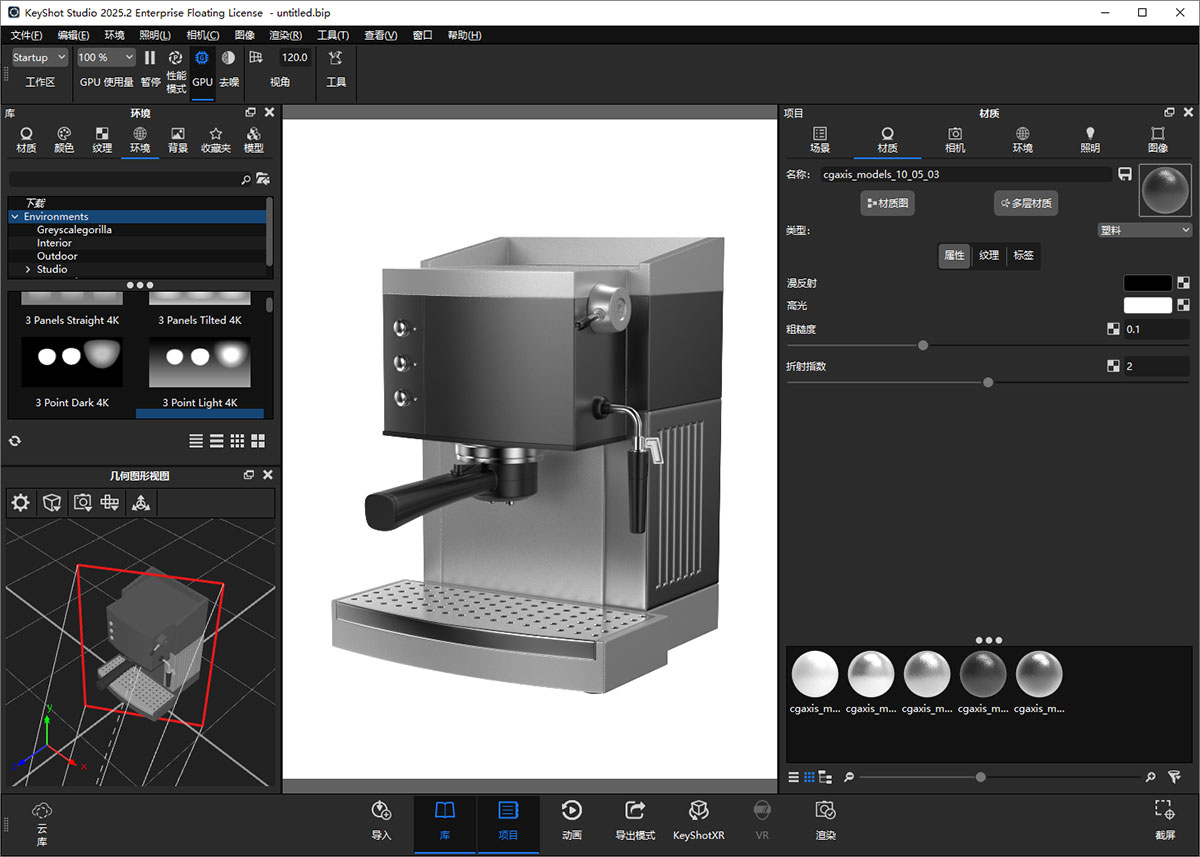Save material to library icon beside name
Screen dimensions: 1200x857
tap(1125, 174)
